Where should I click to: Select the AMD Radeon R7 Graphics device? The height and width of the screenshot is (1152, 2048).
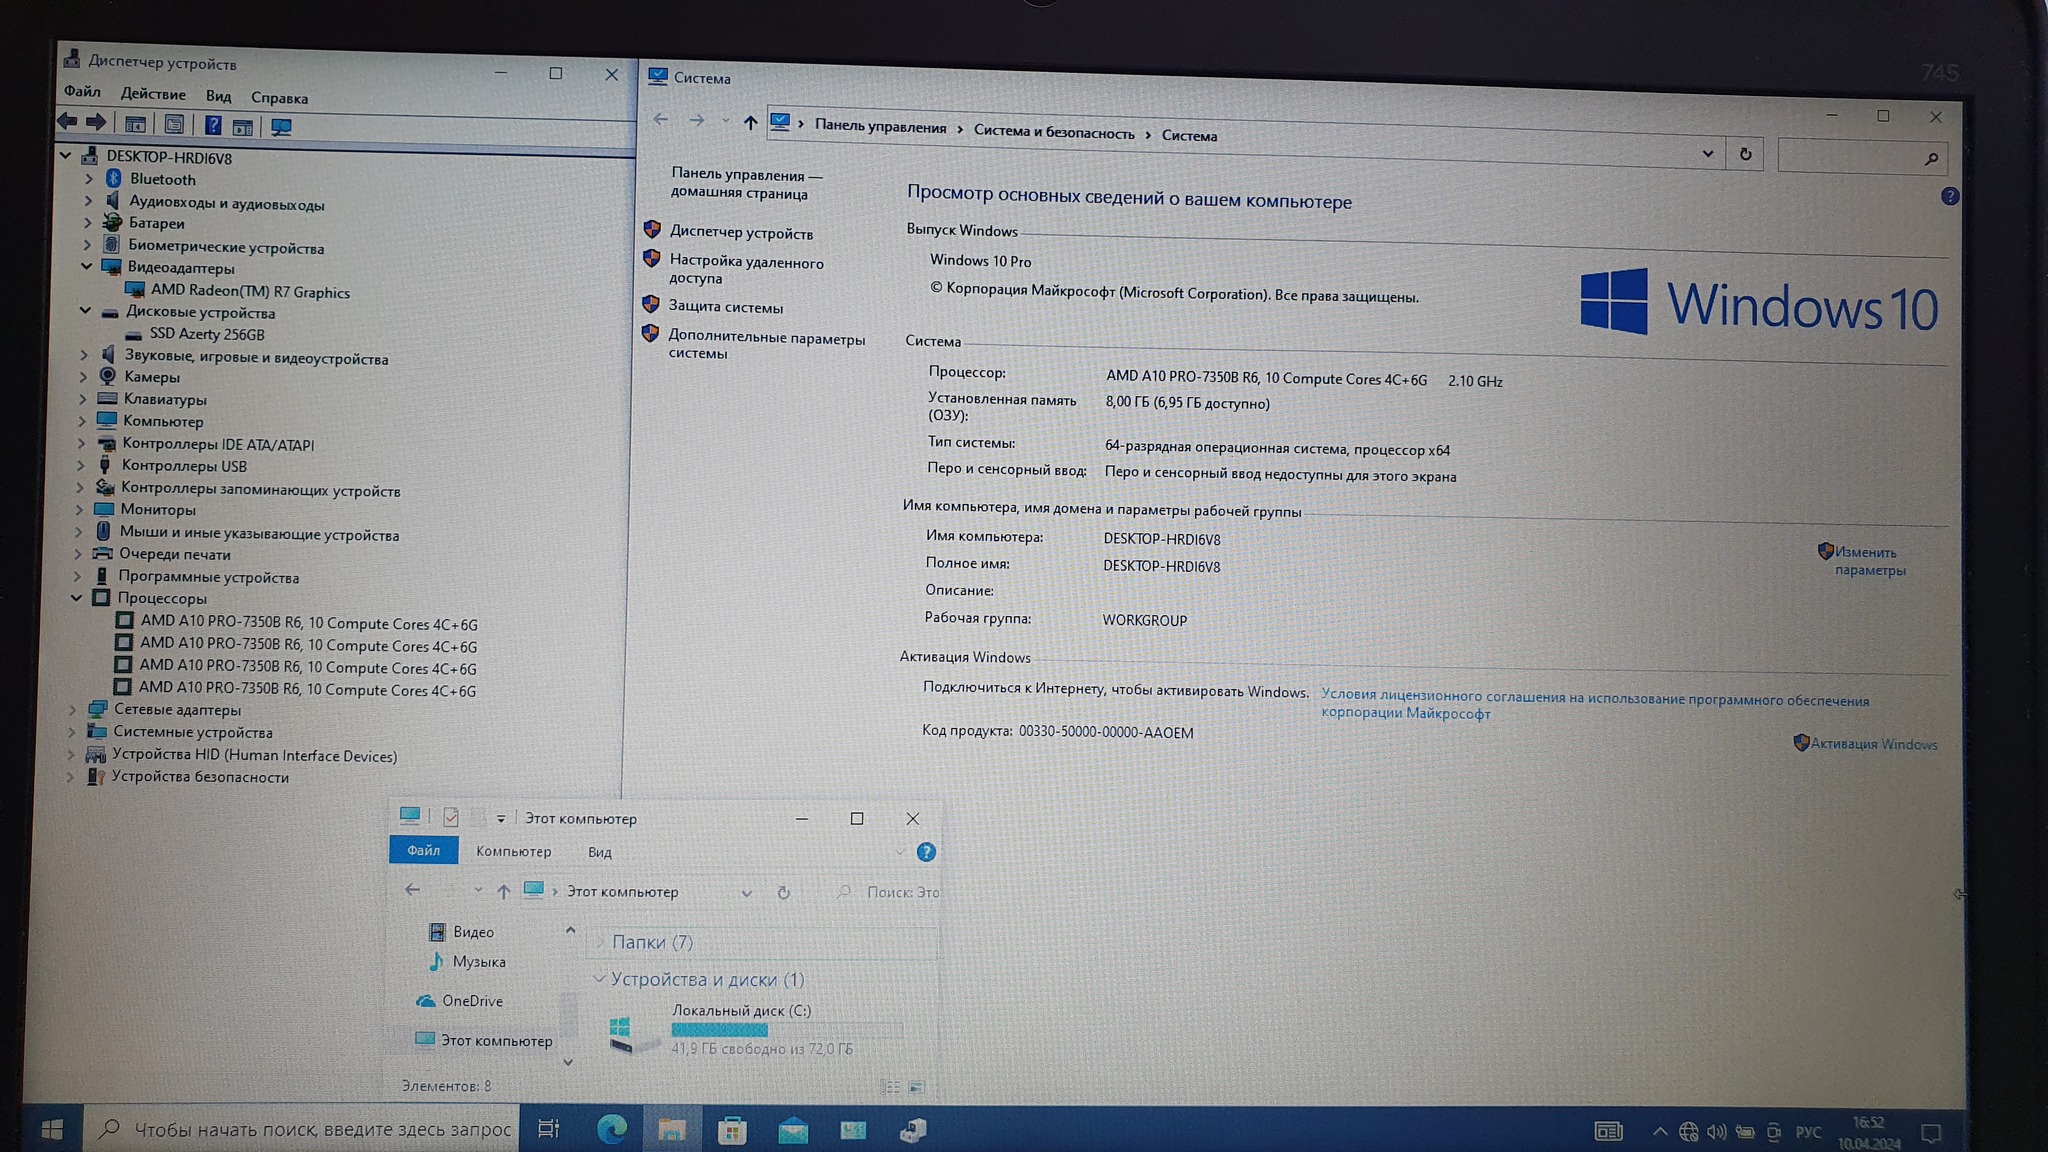click(250, 292)
